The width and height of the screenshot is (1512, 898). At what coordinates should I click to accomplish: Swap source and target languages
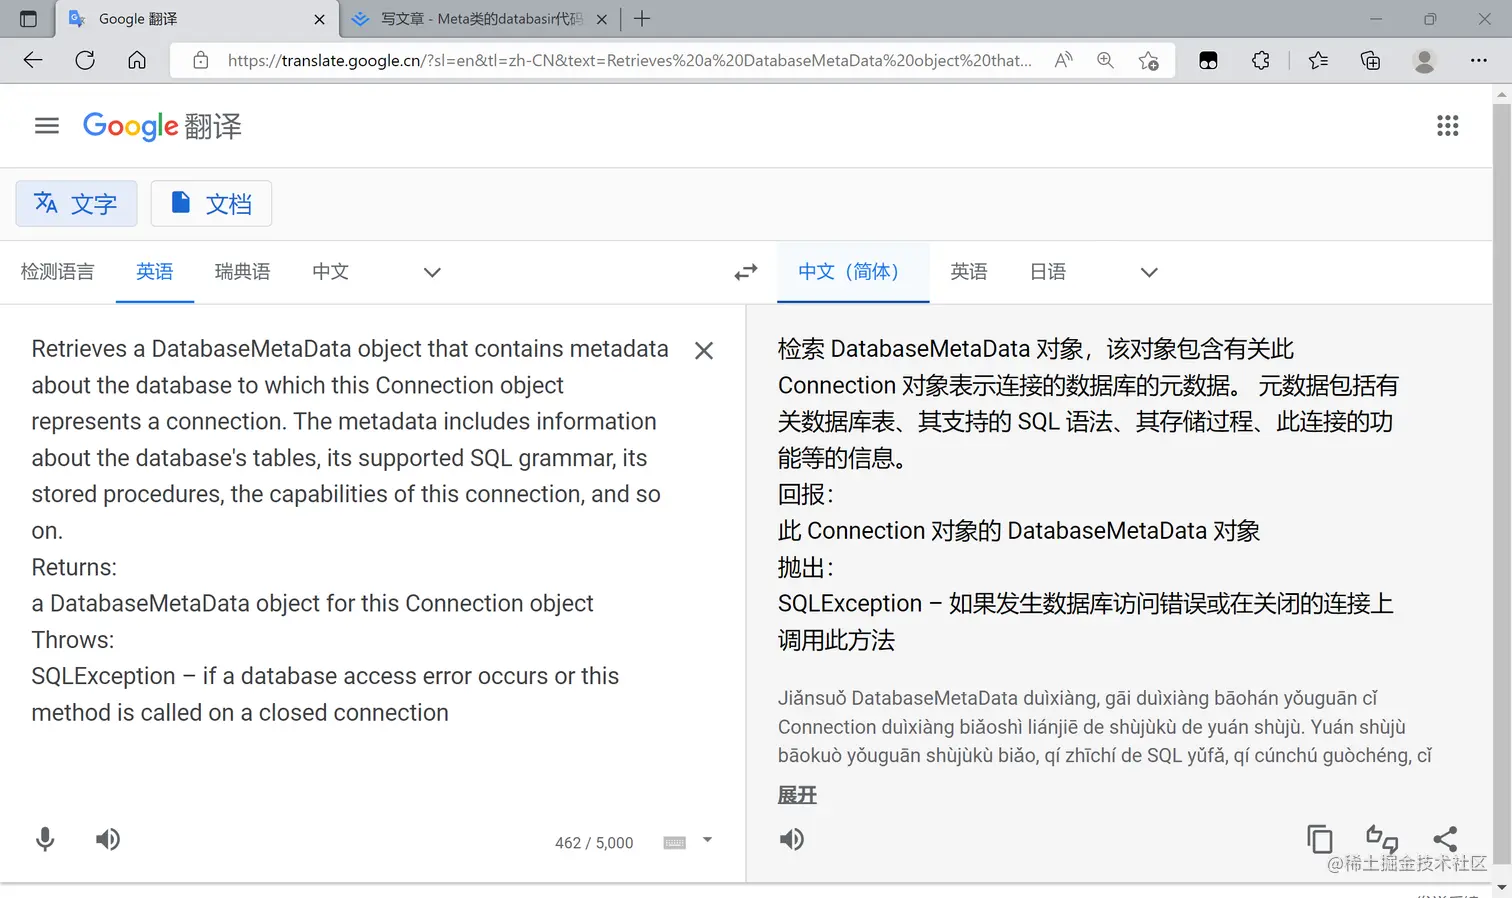click(746, 272)
